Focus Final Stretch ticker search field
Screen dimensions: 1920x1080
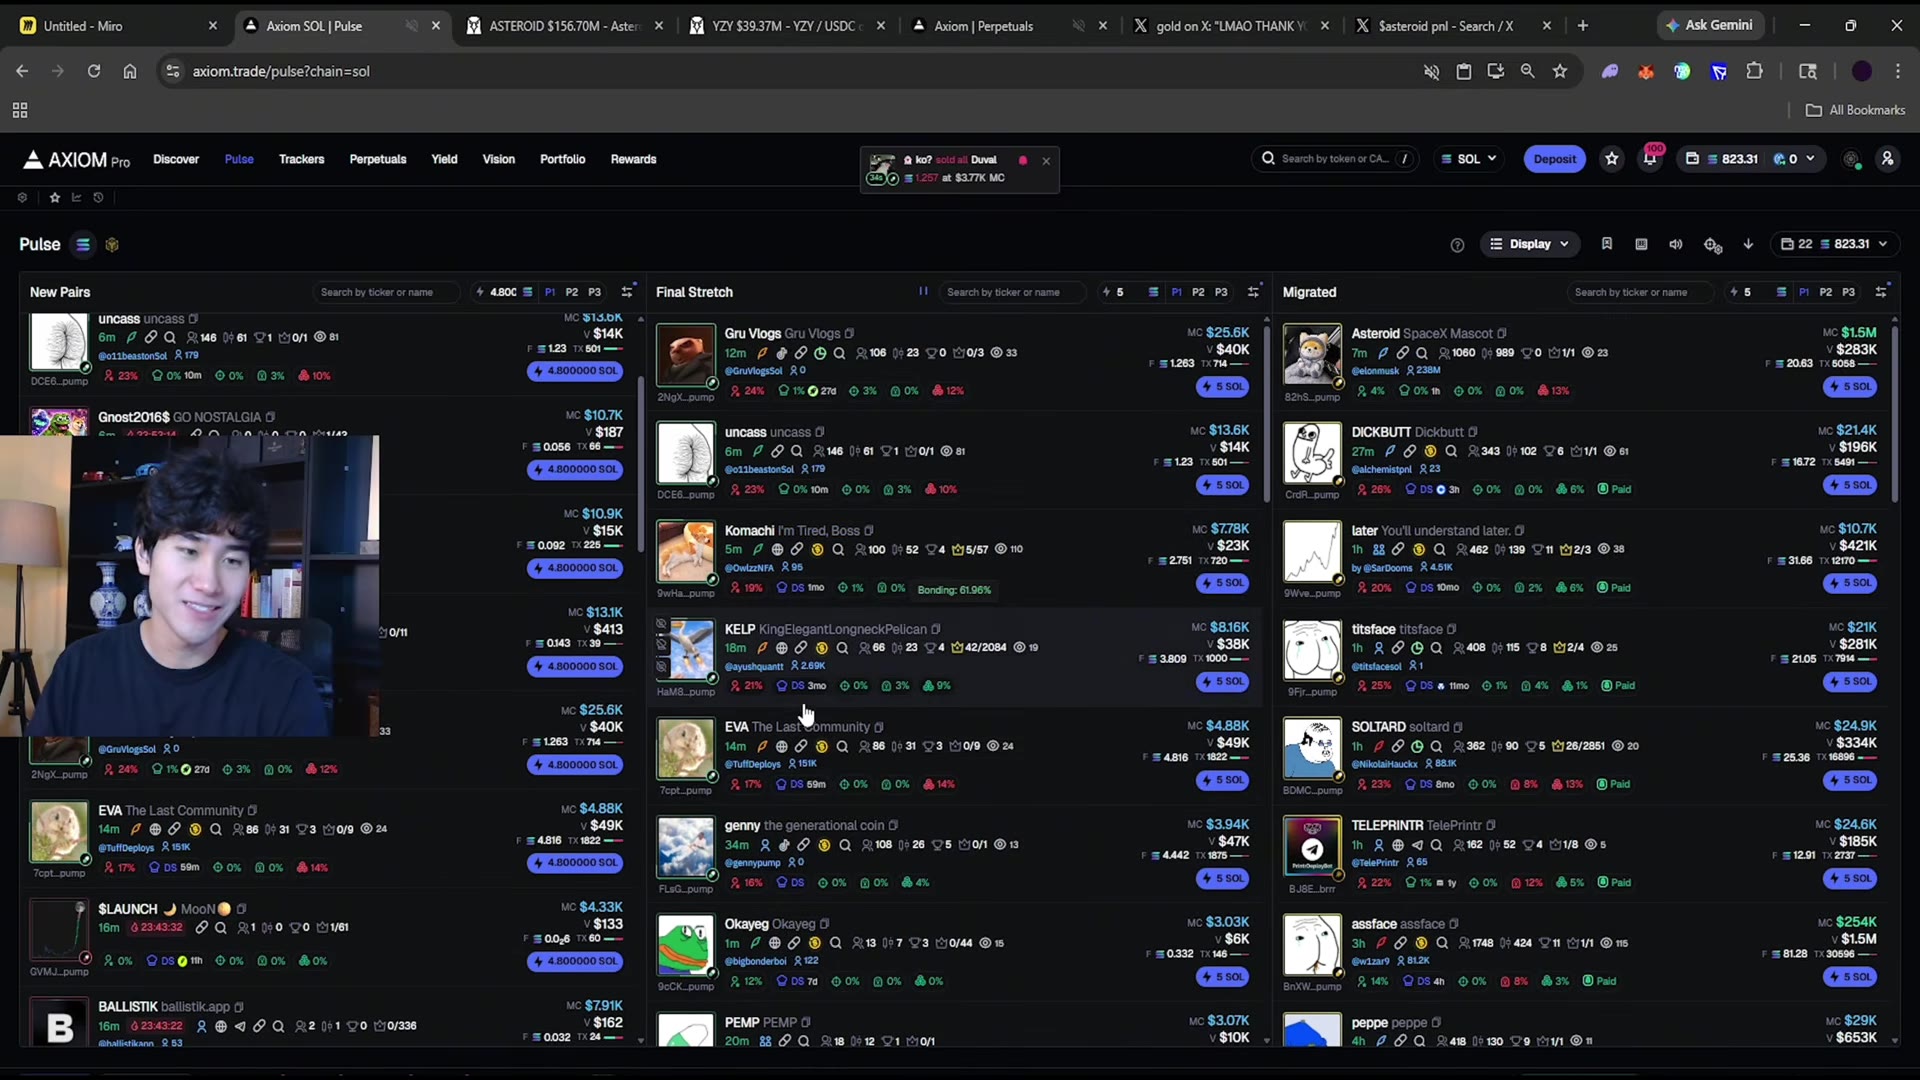point(1012,292)
